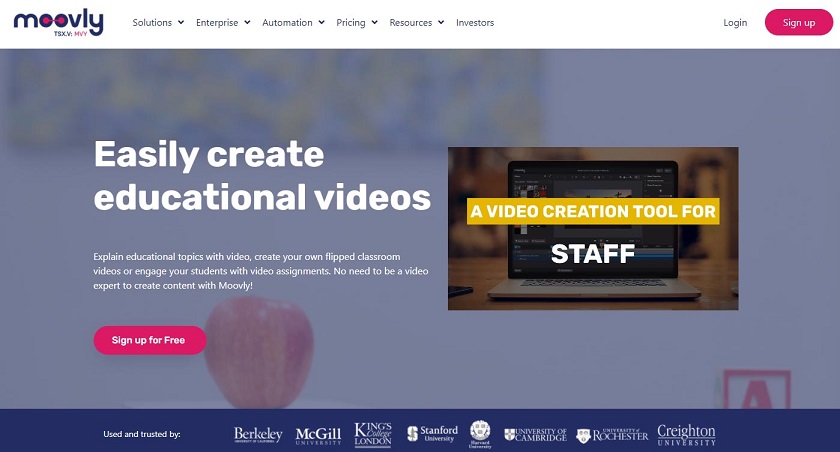Click the McGill University logo
This screenshot has width=840, height=452.
click(x=318, y=436)
